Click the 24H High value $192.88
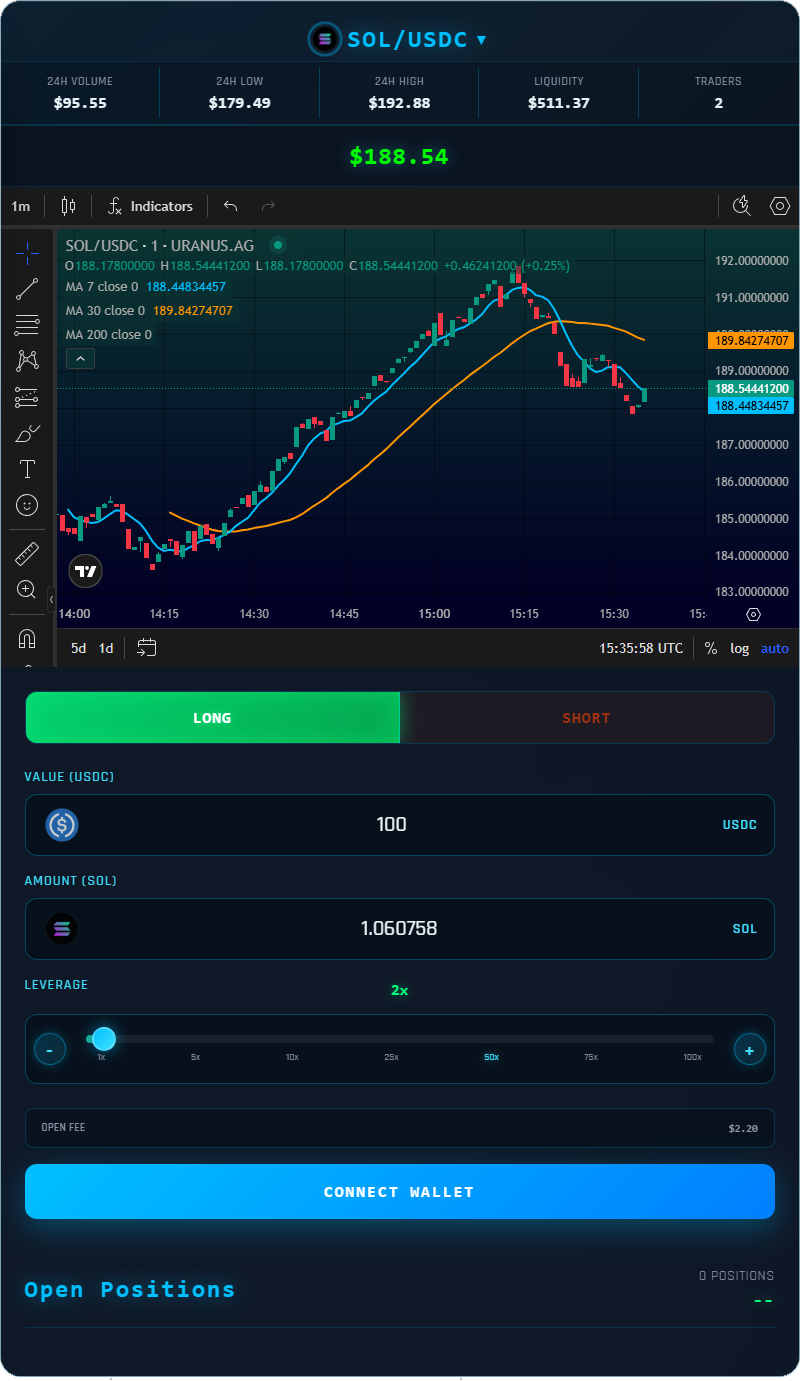Image resolution: width=800 pixels, height=1381 pixels. [399, 103]
